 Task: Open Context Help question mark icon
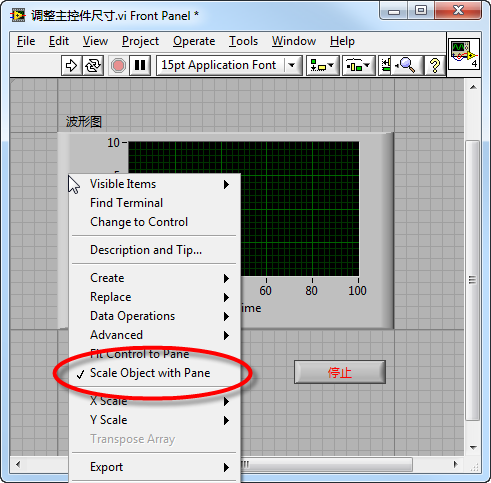(434, 65)
